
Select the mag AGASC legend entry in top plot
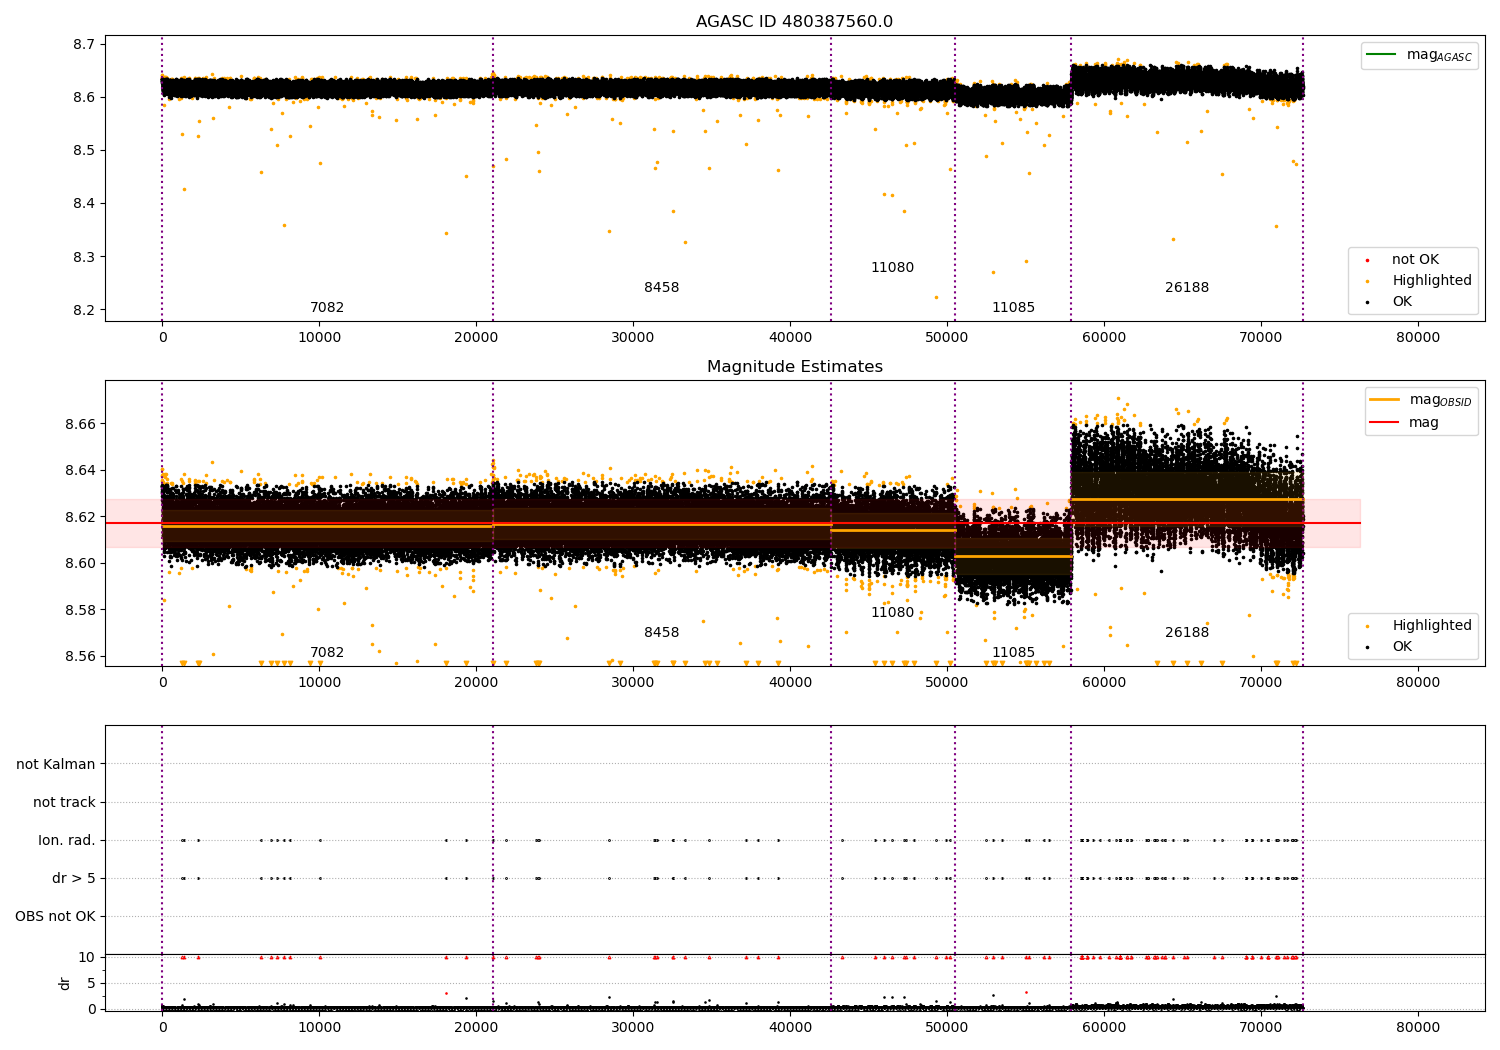1420,55
